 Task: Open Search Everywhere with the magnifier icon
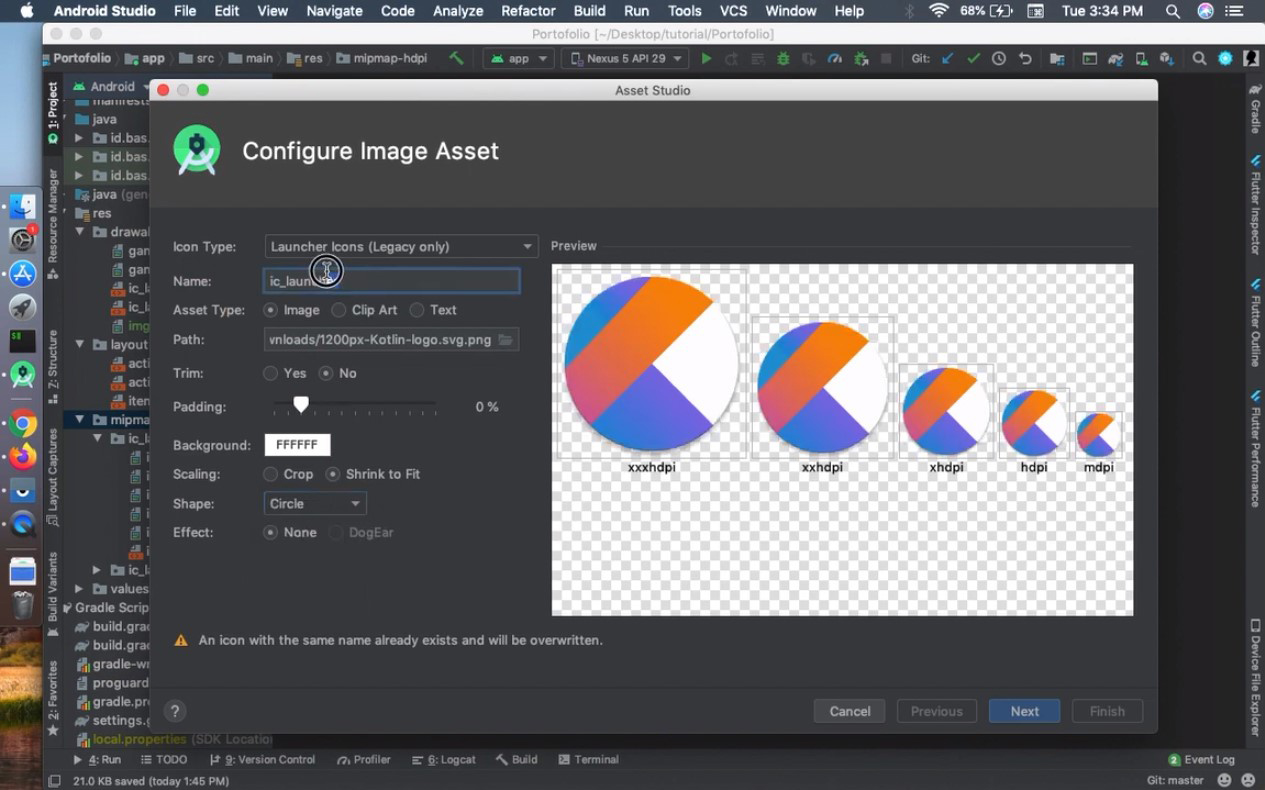(x=1199, y=58)
